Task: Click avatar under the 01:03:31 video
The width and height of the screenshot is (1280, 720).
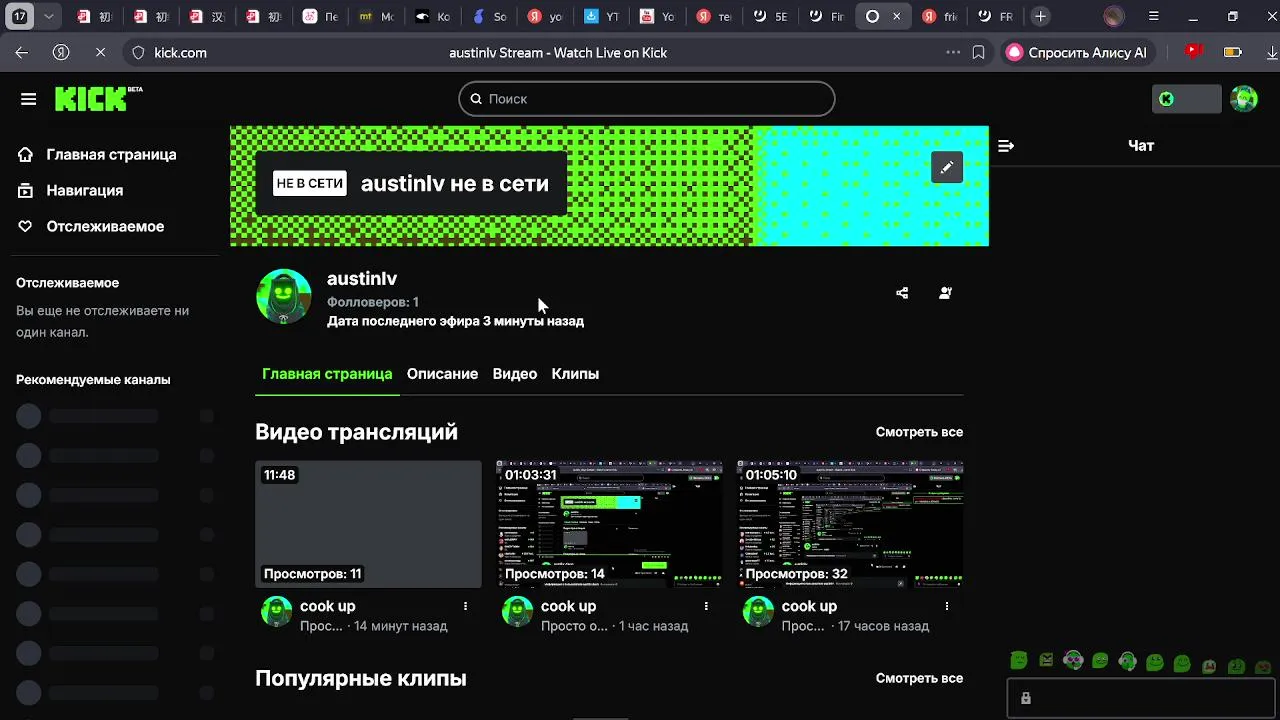Action: [517, 612]
